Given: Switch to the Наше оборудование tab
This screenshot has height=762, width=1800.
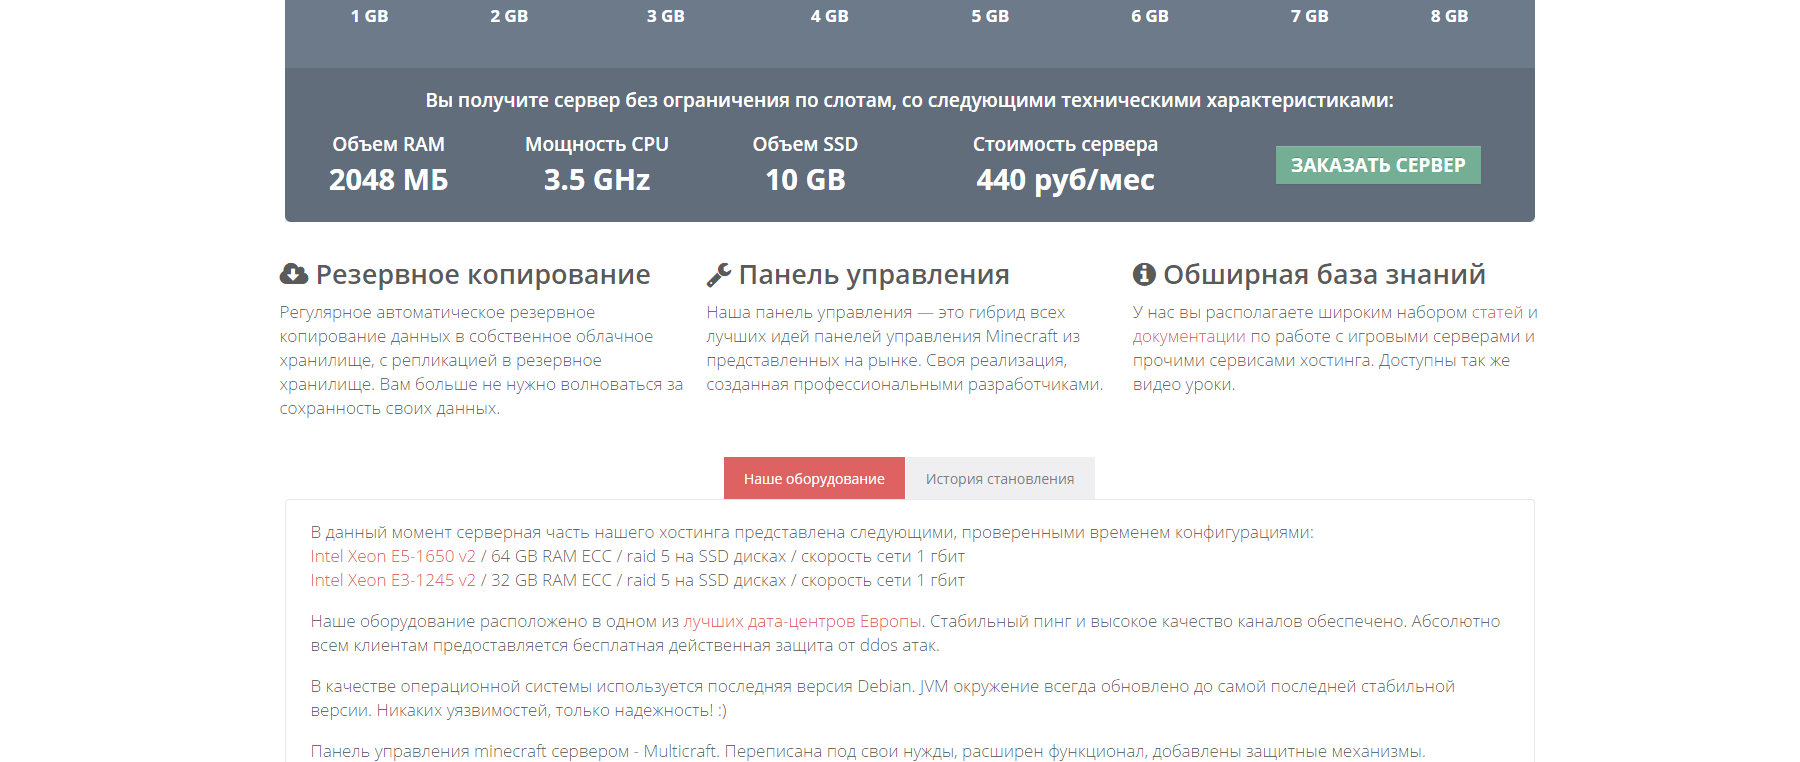Looking at the screenshot, I should click(814, 479).
